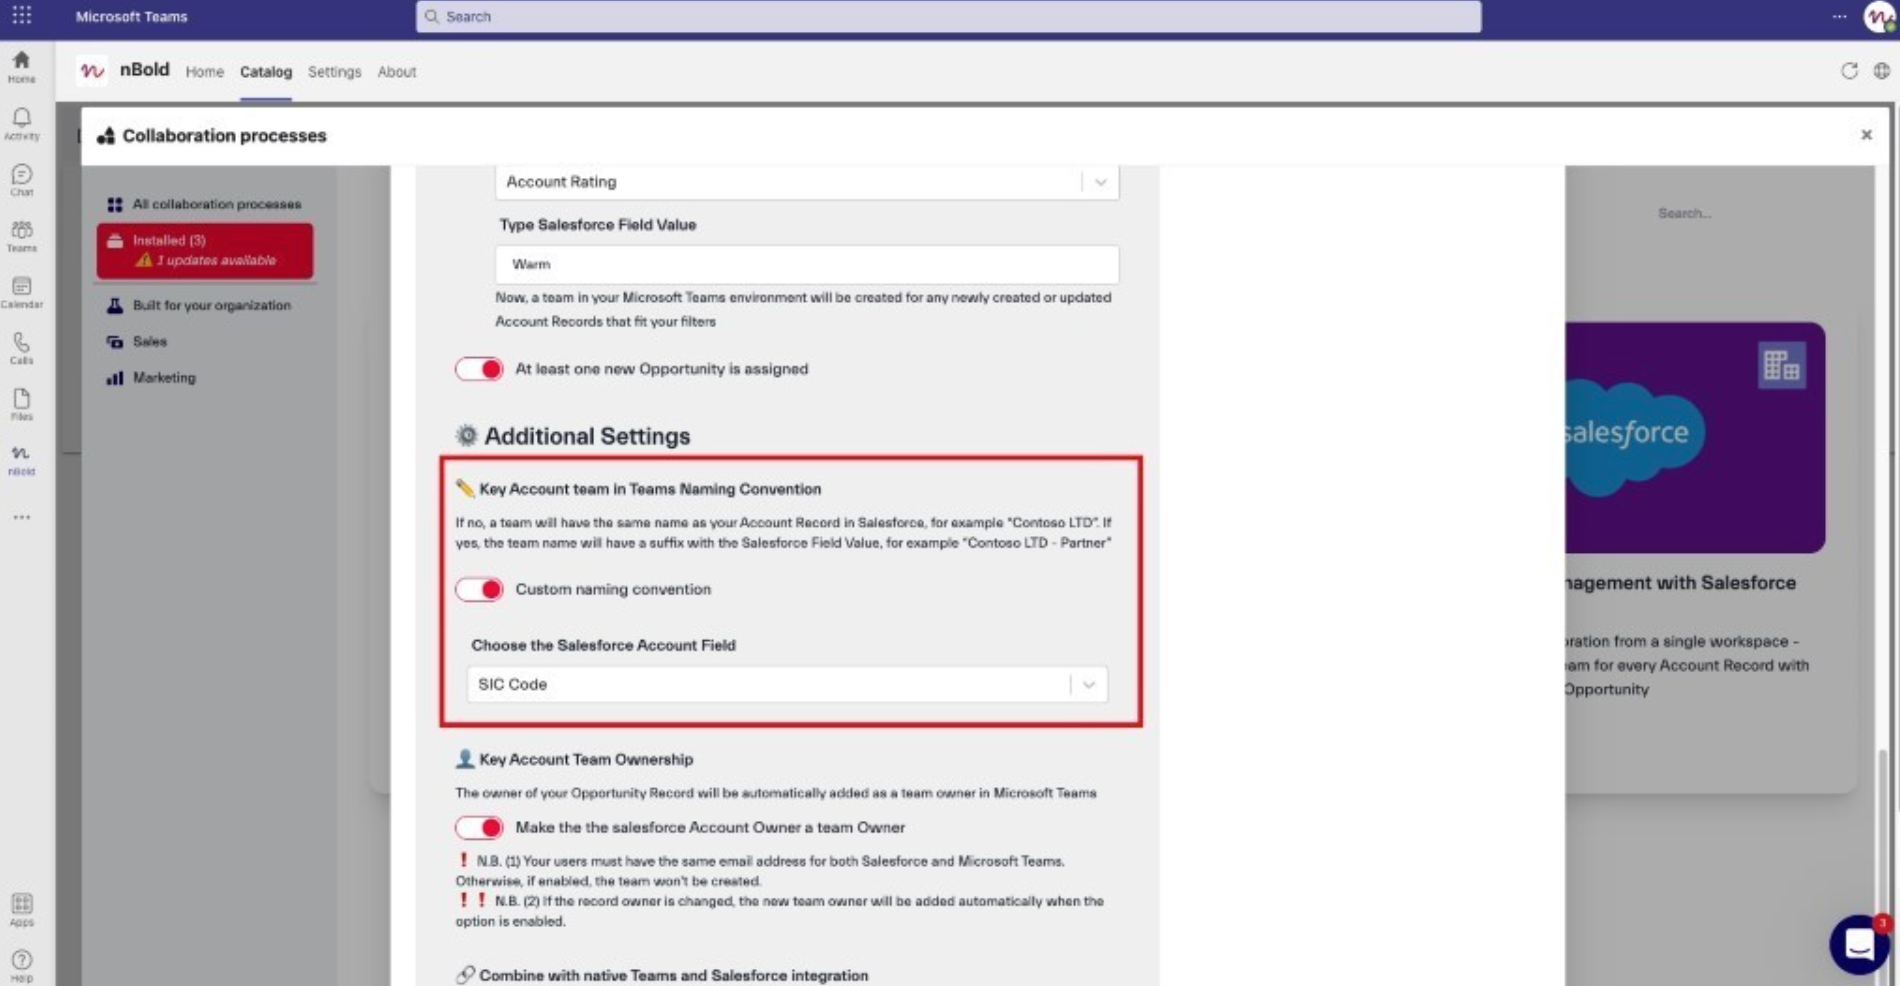Click the Help icon in sidebar
This screenshot has width=1900, height=986.
click(x=21, y=964)
